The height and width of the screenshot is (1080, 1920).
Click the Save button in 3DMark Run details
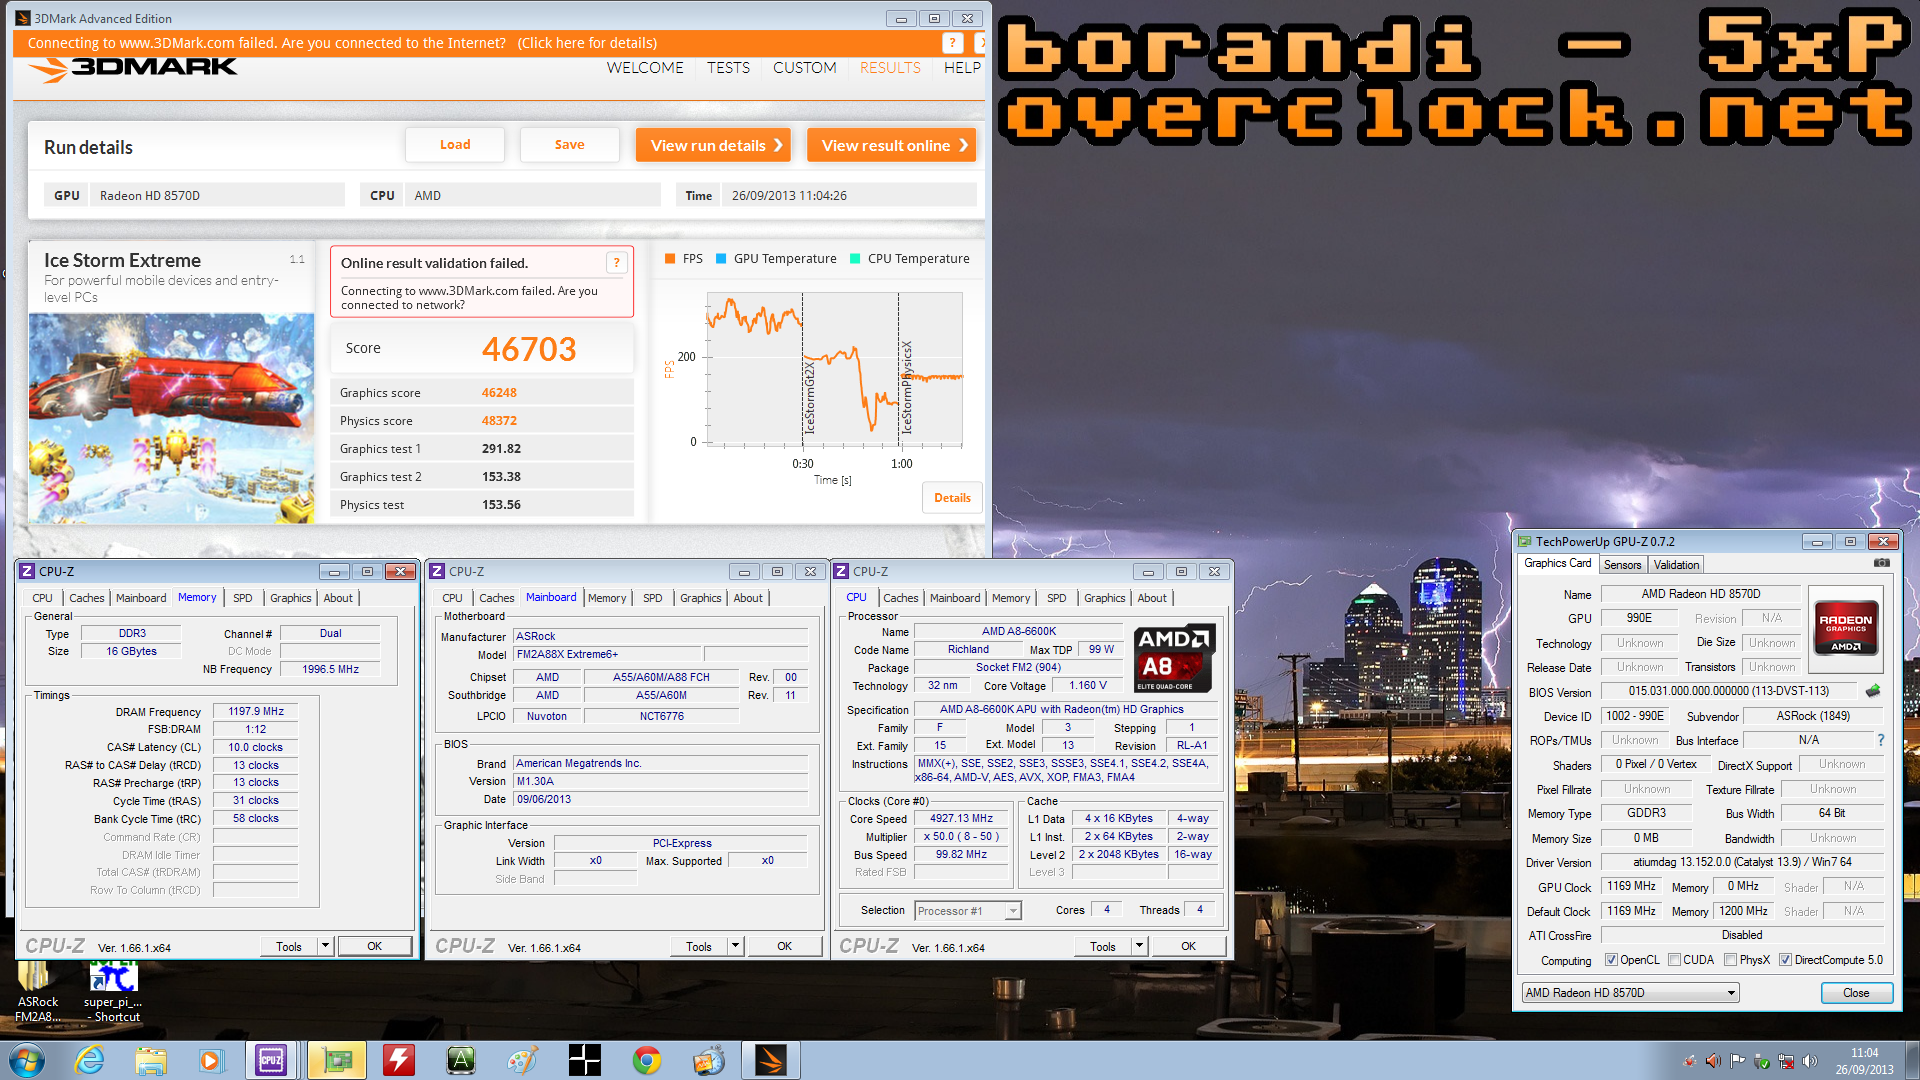click(570, 145)
